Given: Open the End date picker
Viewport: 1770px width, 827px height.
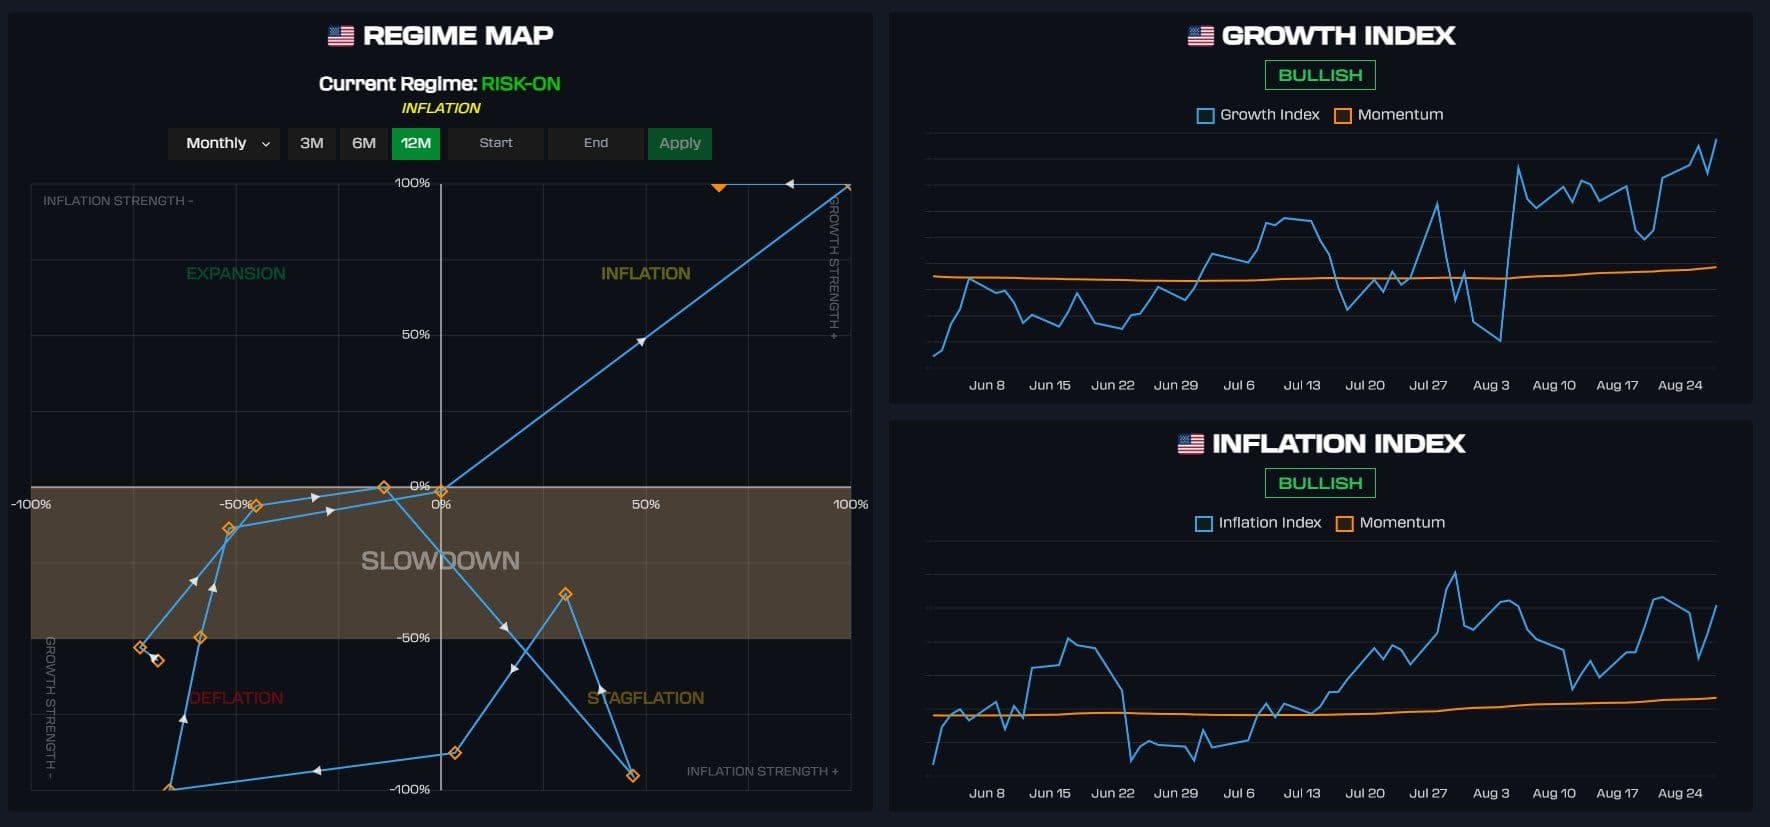Looking at the screenshot, I should 596,144.
